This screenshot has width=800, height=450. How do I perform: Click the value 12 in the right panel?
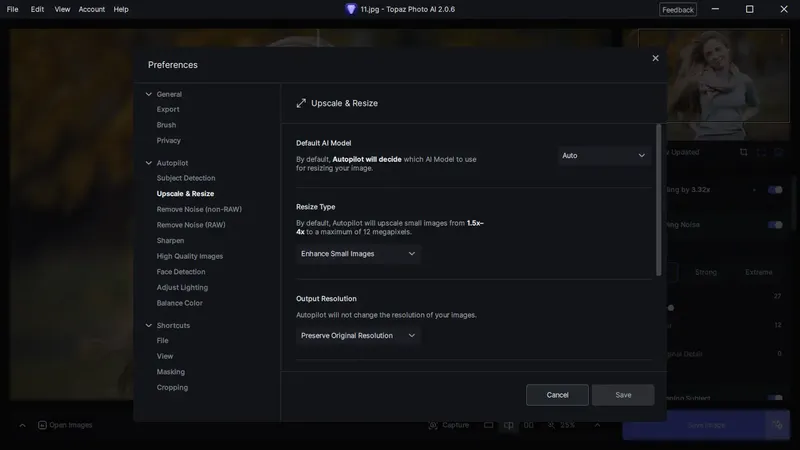pos(777,325)
